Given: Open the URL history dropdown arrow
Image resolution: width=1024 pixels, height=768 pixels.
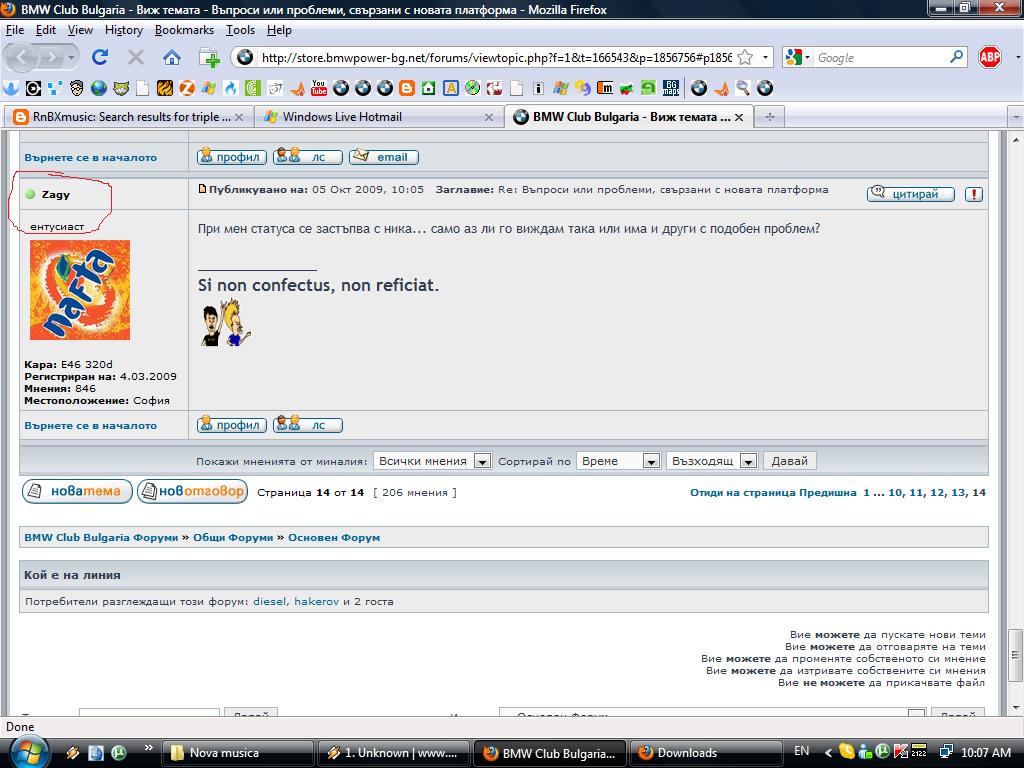Looking at the screenshot, I should [x=765, y=57].
